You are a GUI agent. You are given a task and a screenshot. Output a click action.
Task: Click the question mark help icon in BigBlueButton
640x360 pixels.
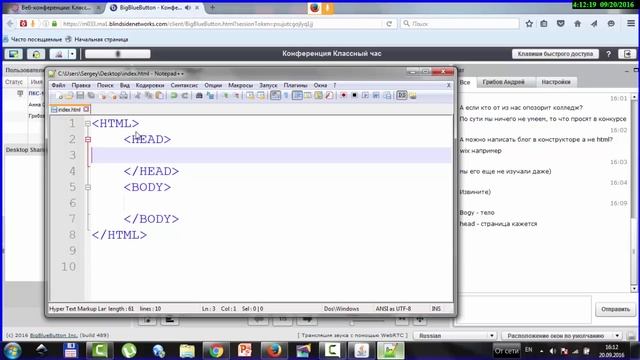pos(609,54)
